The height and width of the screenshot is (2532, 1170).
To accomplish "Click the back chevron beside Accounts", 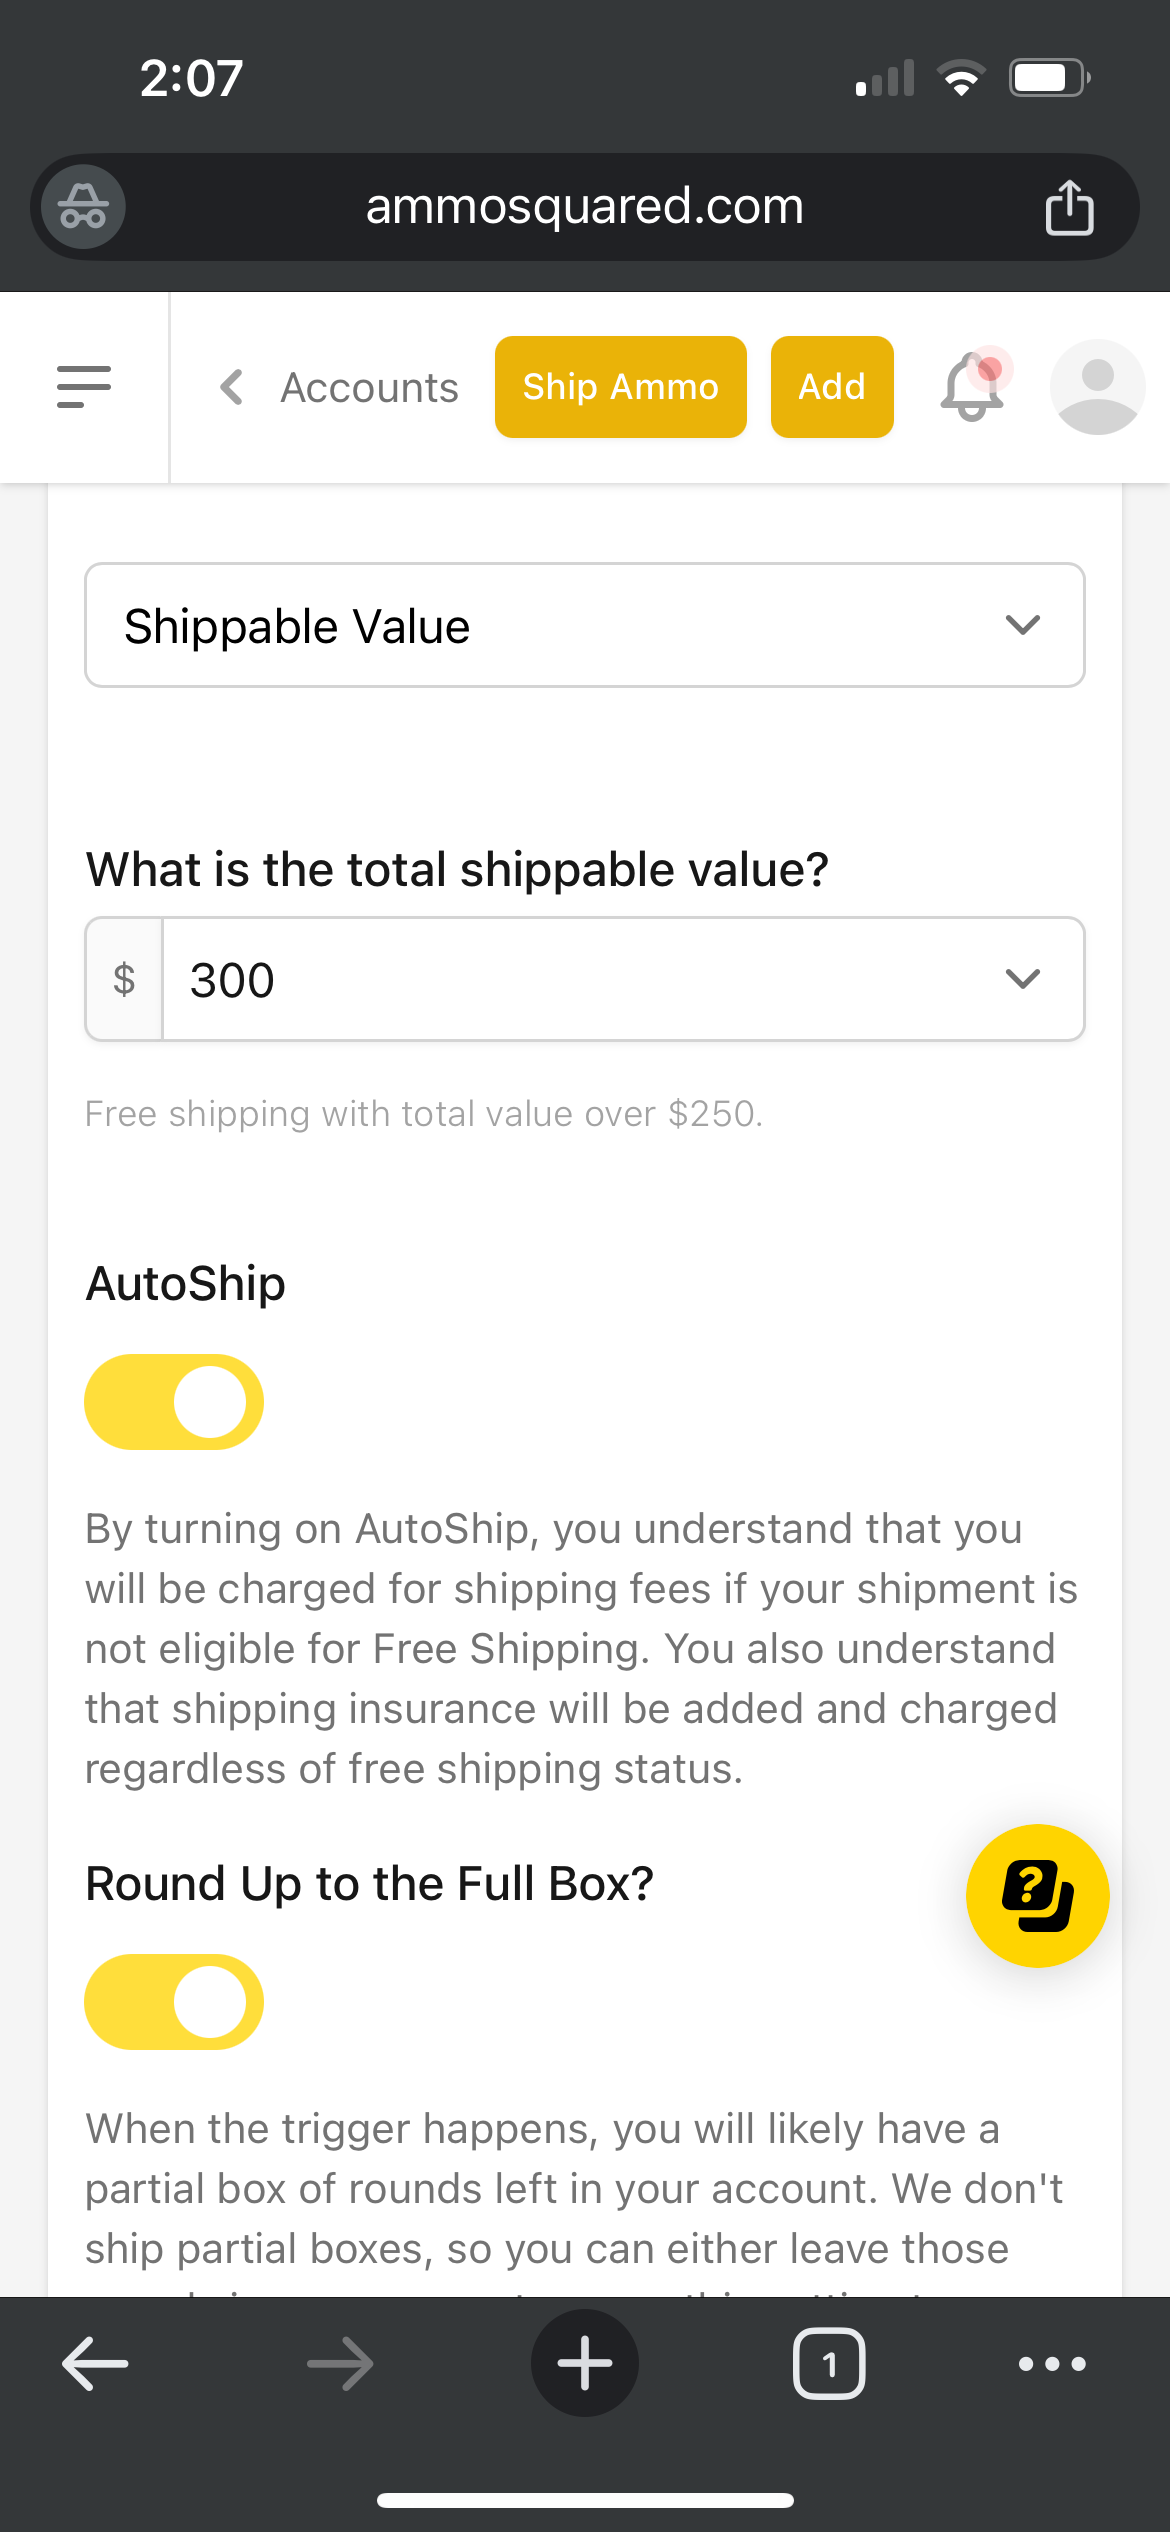I will (x=232, y=387).
